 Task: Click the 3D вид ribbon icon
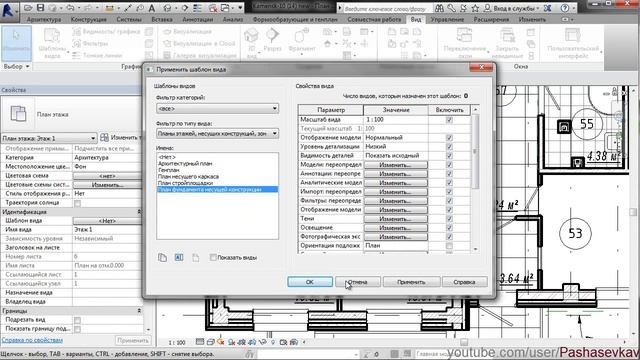(251, 43)
